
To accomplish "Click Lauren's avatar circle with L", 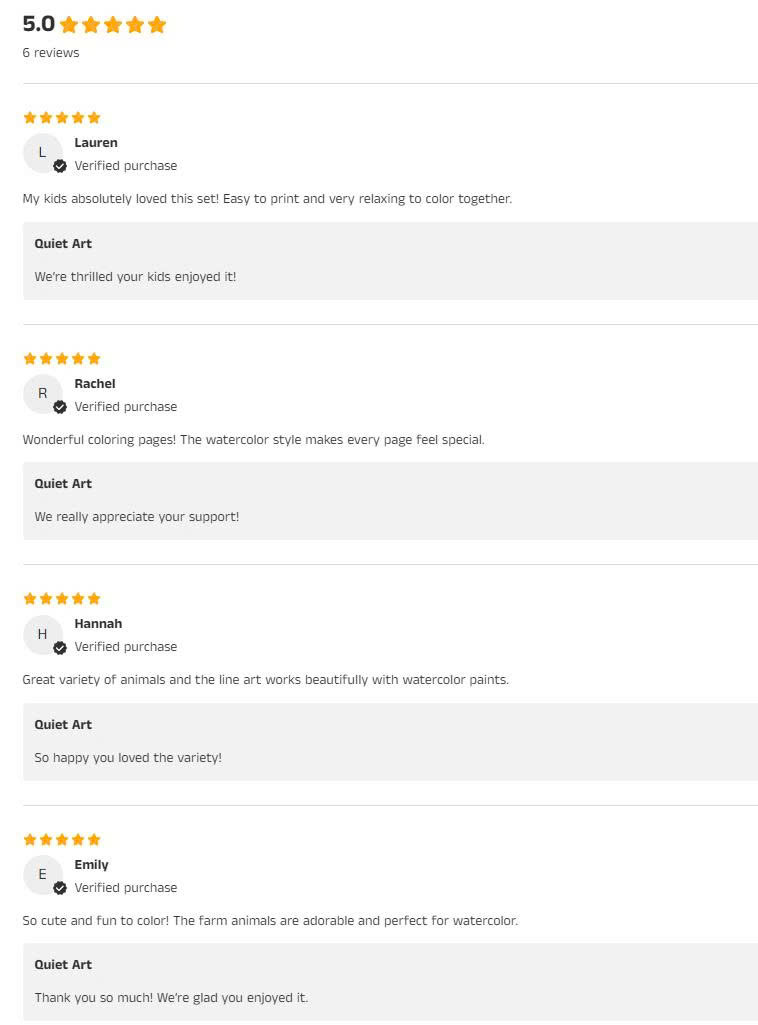I will point(41,153).
